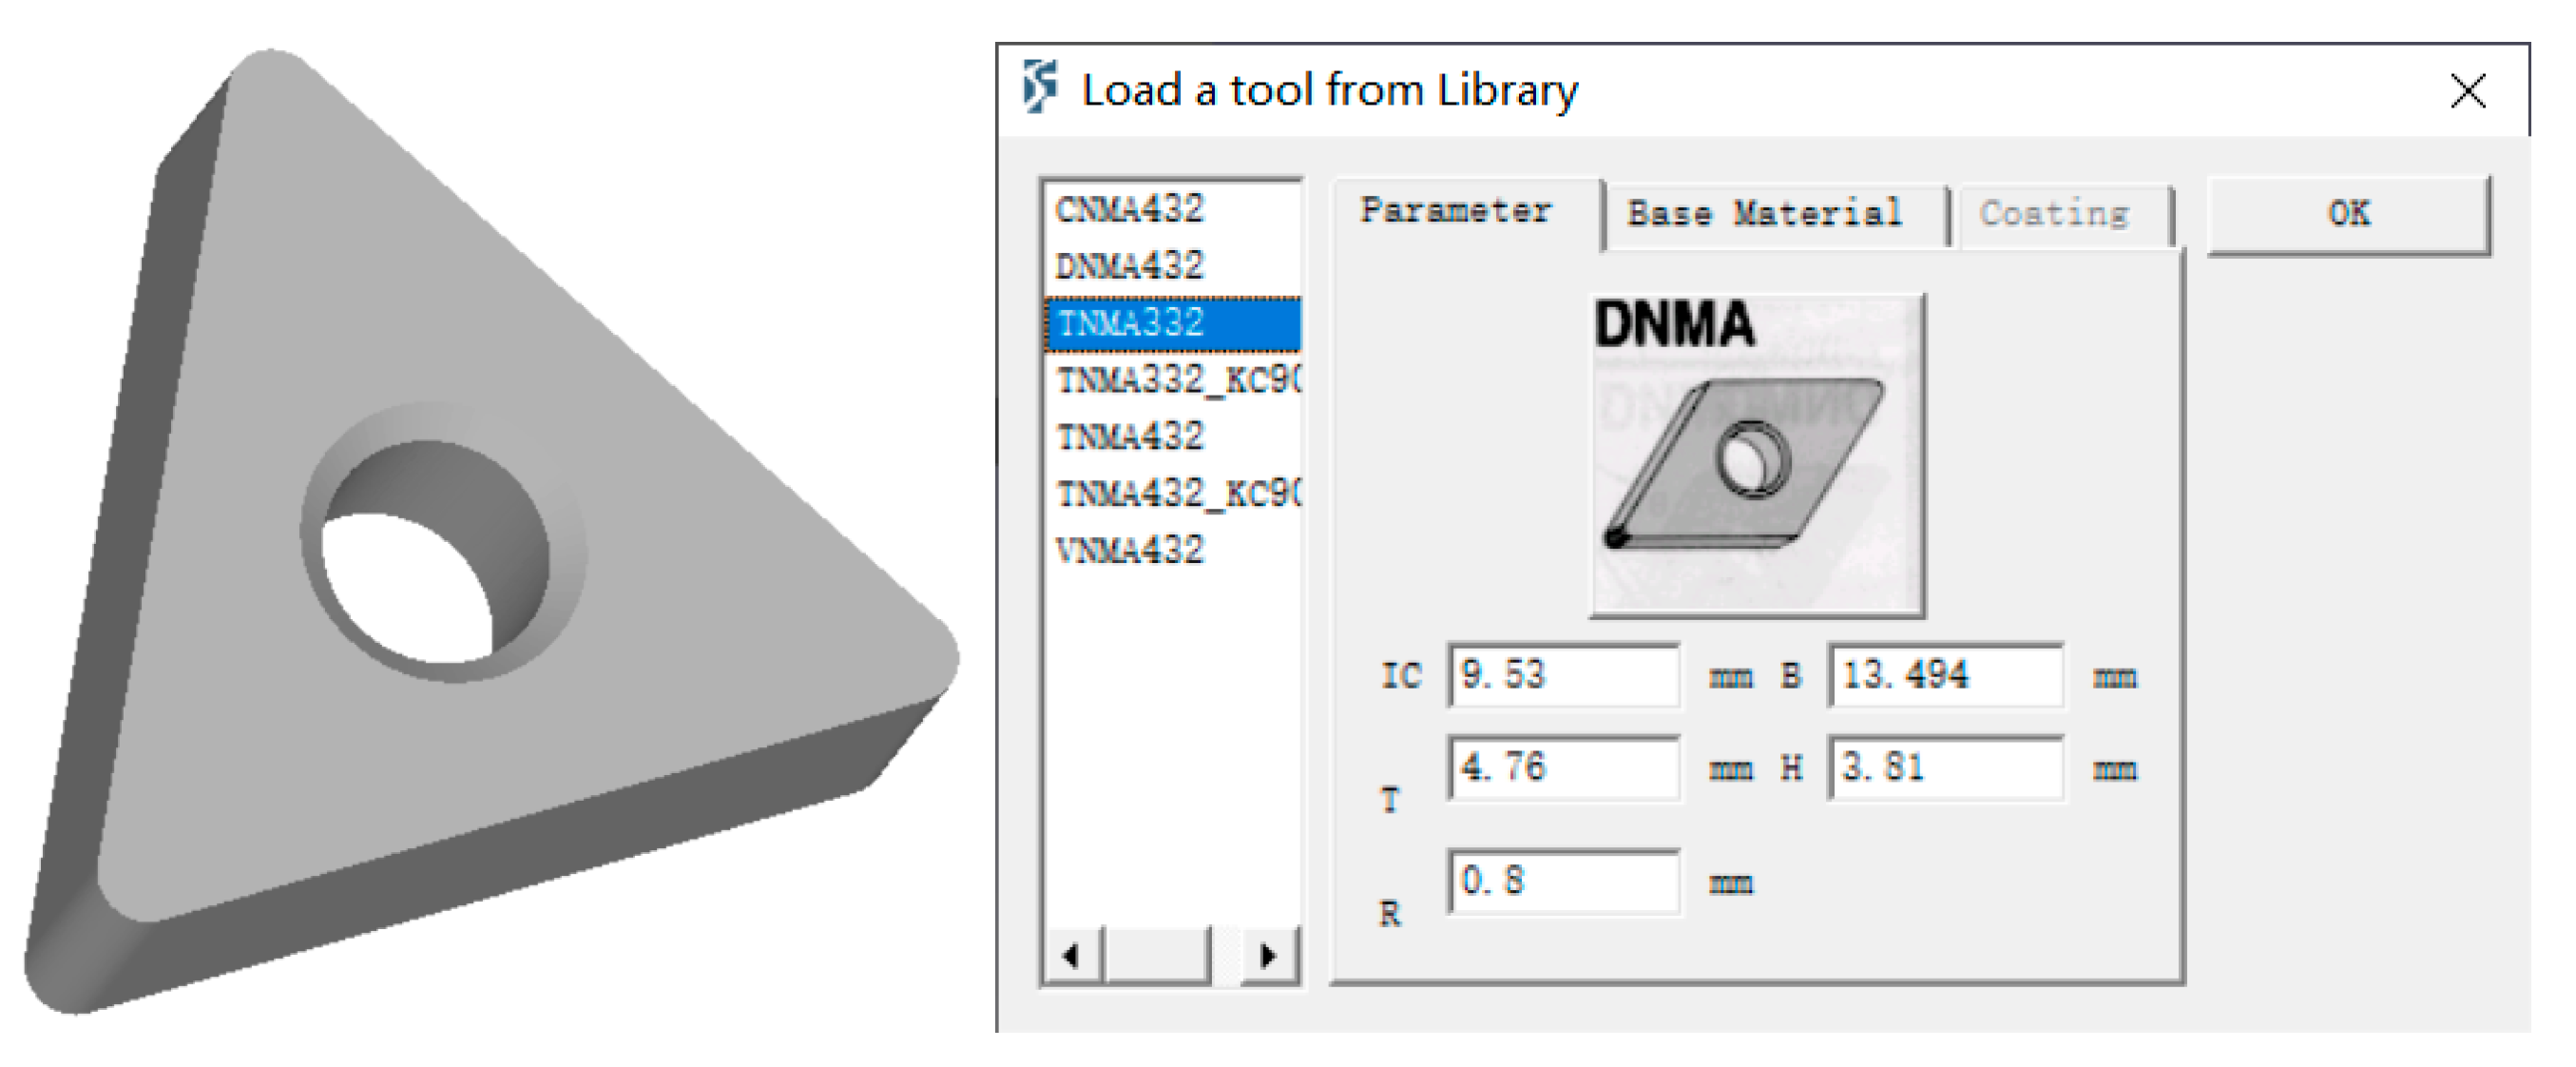This screenshot has height=1067, width=2576.
Task: Select the TNMA432 tool entry
Action: tap(1130, 437)
